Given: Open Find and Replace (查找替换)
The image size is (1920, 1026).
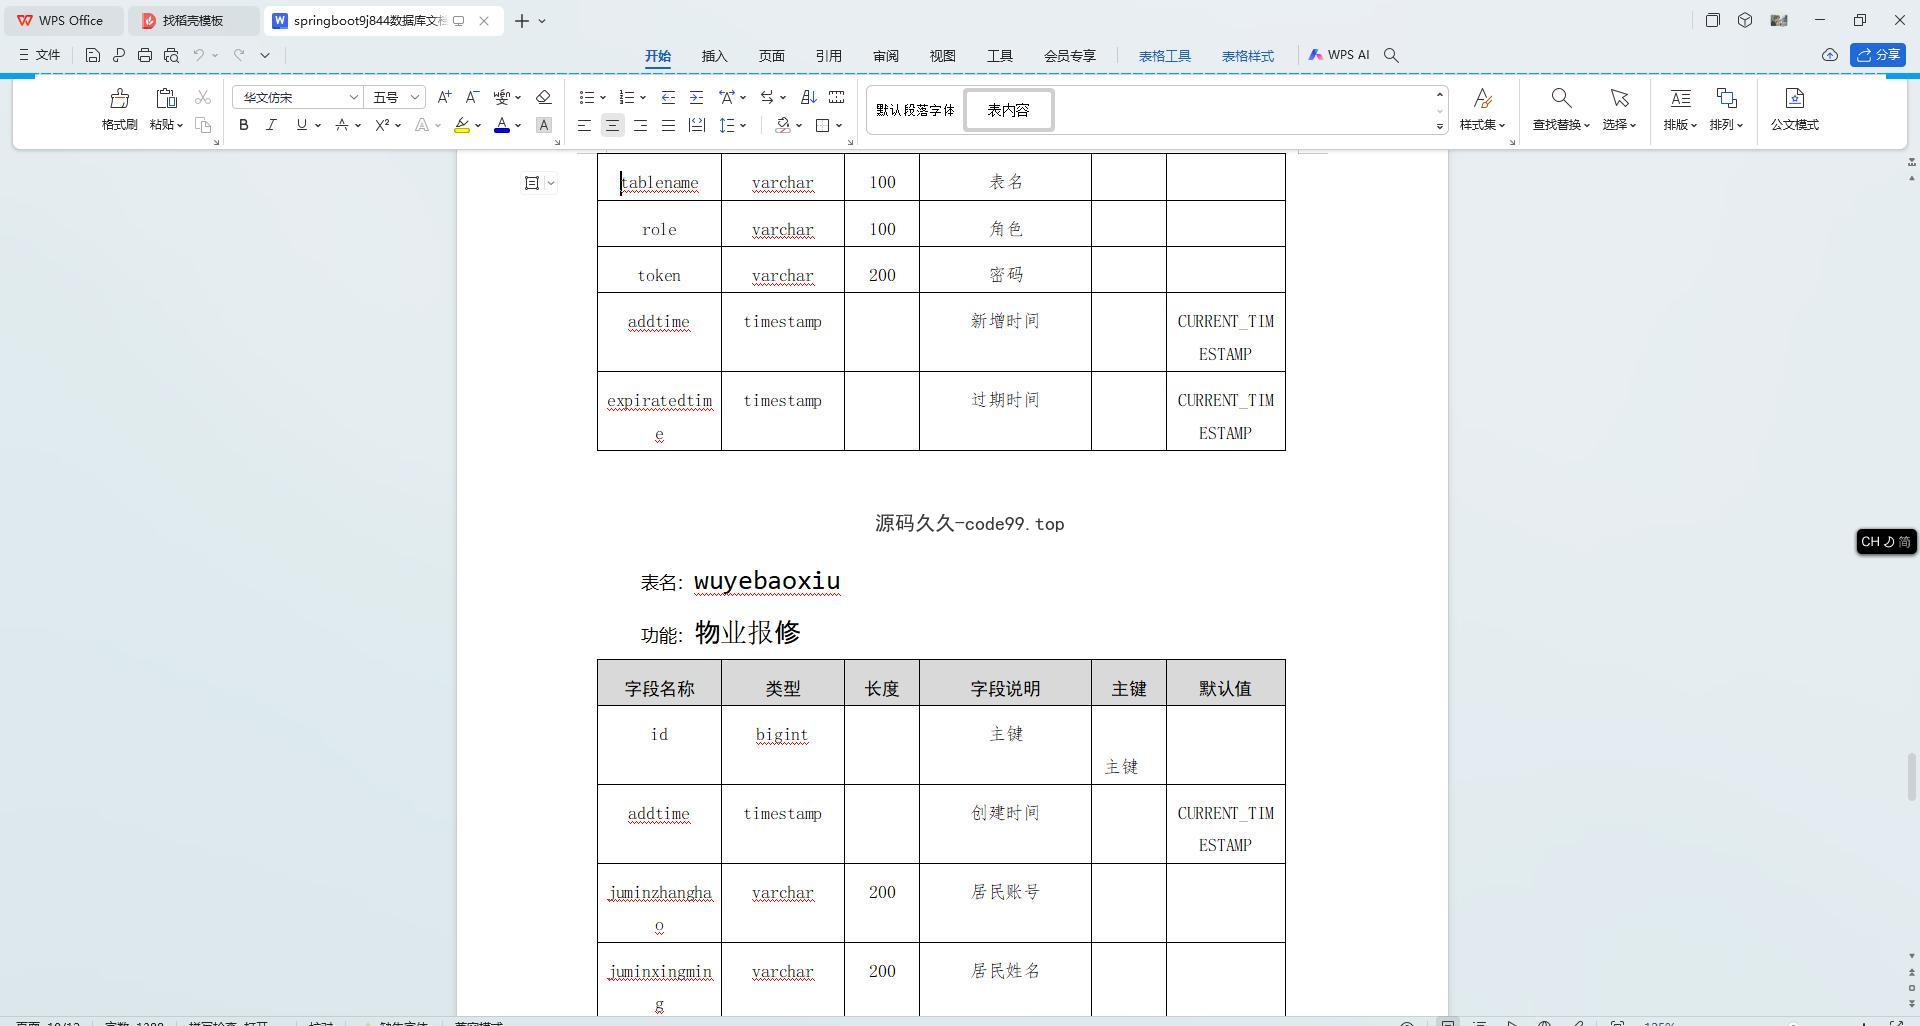Looking at the screenshot, I should coord(1561,109).
